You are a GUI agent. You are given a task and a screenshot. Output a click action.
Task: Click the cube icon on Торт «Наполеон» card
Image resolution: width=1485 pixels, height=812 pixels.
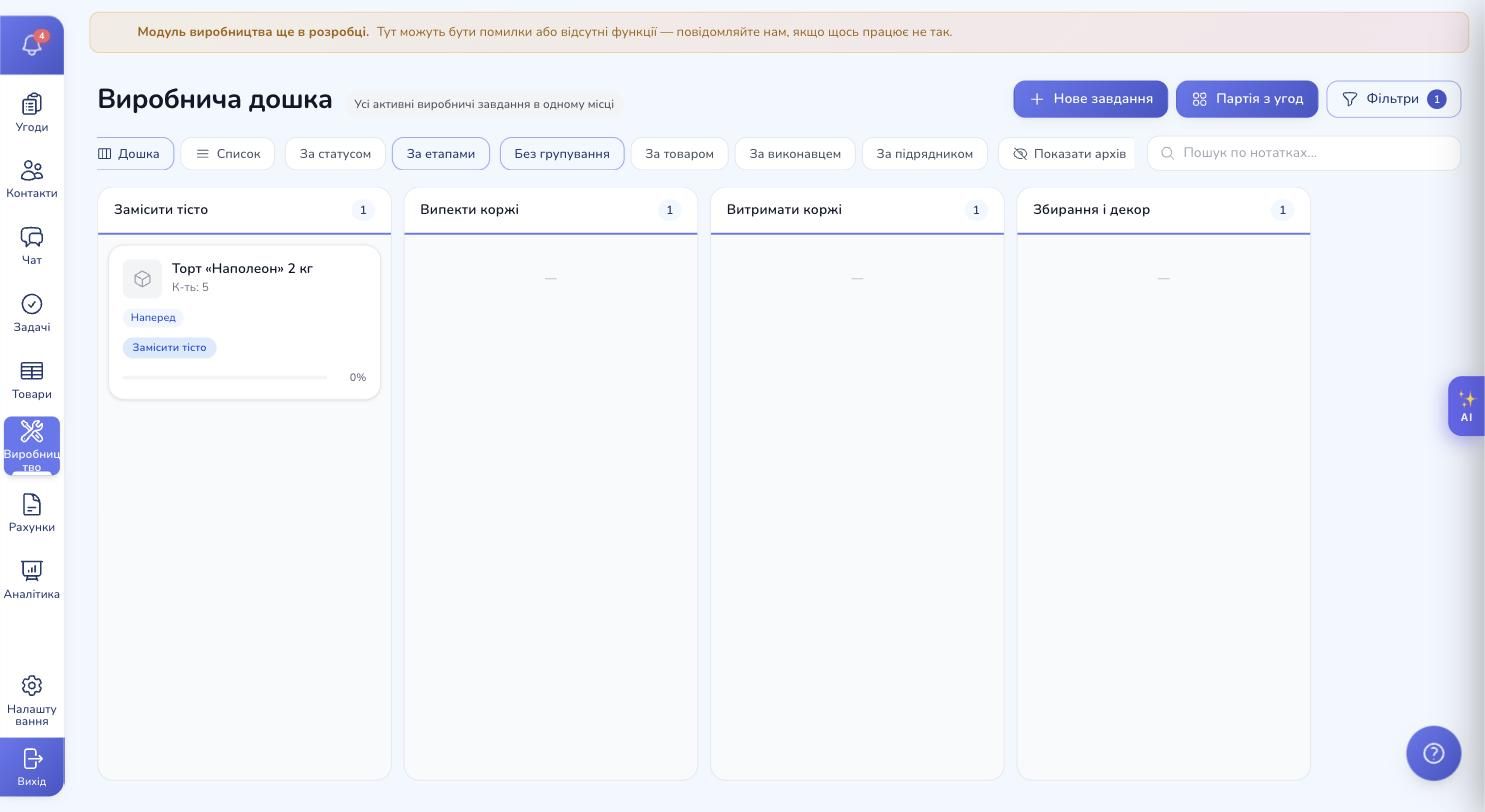[x=142, y=279]
